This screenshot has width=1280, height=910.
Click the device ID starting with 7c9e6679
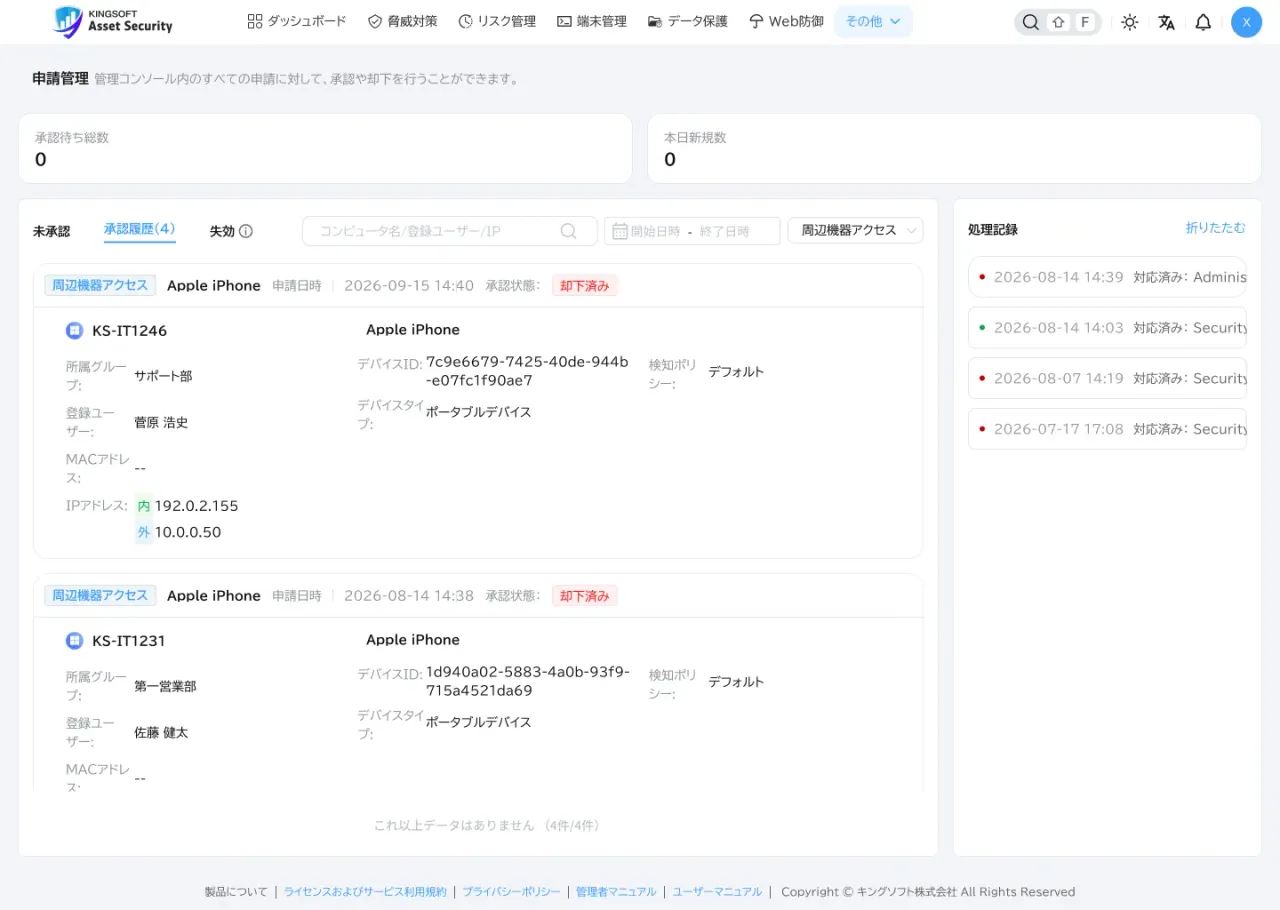pos(527,371)
